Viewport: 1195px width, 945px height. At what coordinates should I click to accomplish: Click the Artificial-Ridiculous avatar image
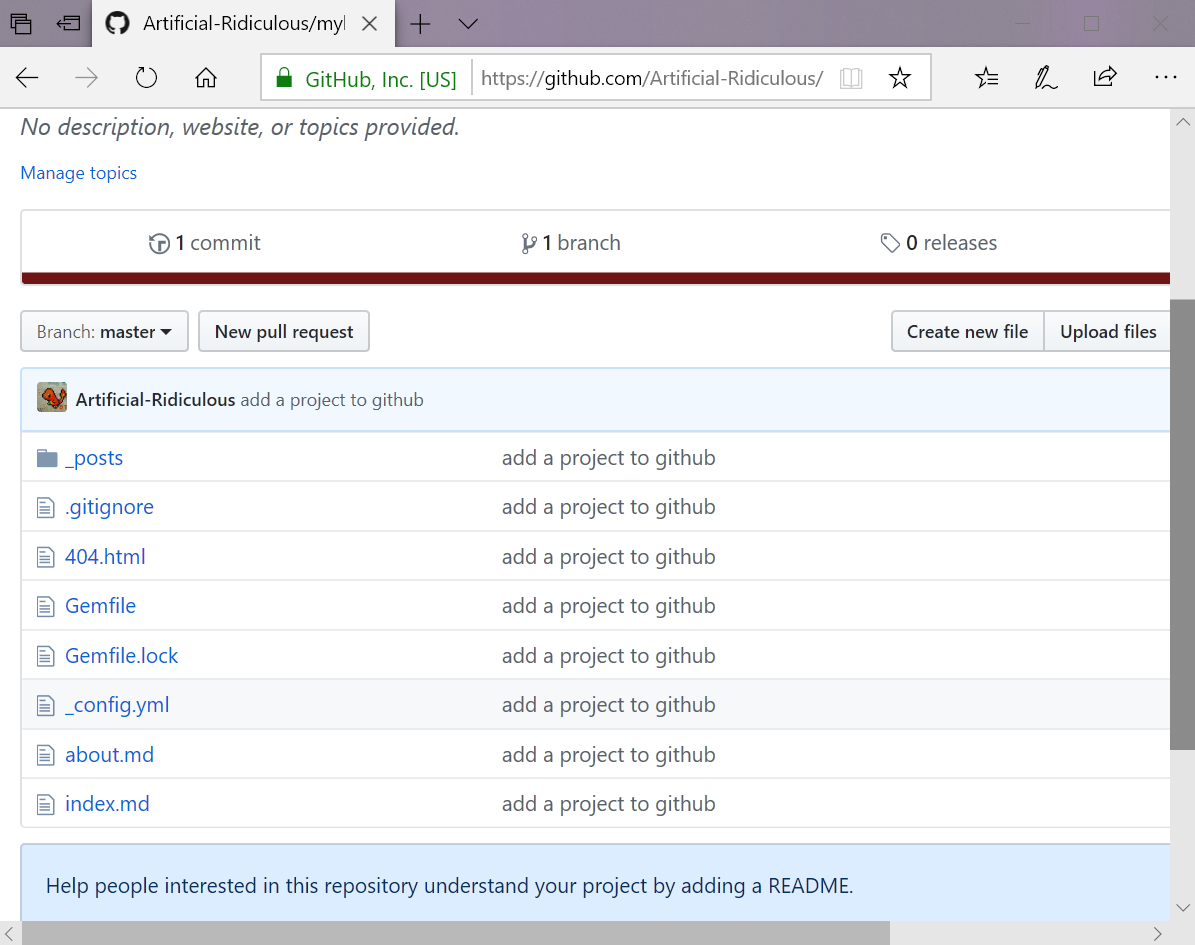(x=52, y=398)
